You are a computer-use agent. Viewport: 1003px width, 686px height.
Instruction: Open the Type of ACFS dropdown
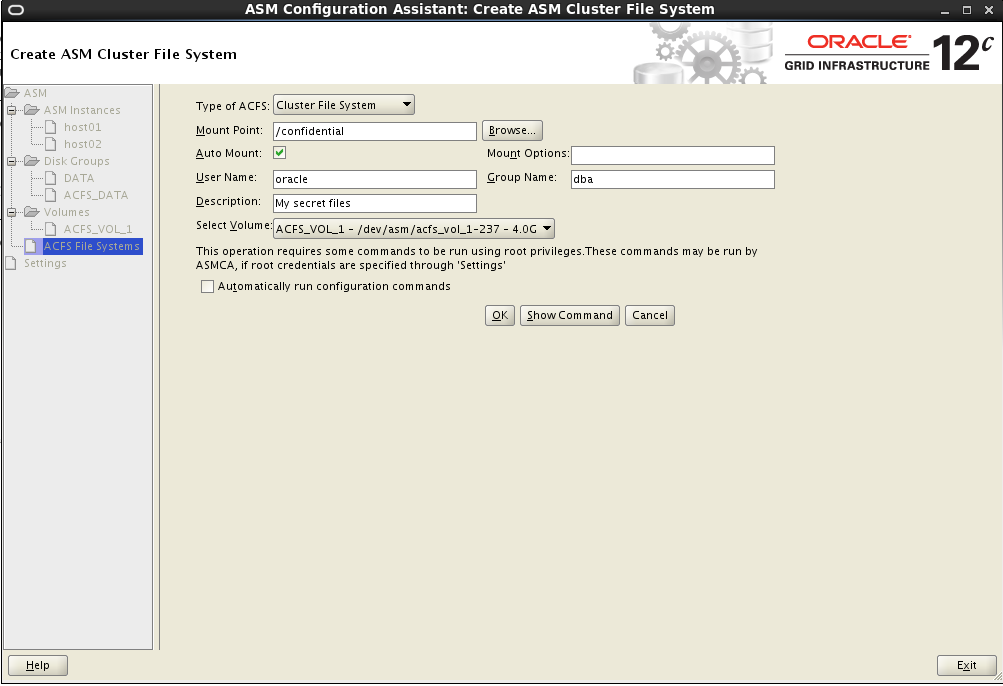(344, 105)
